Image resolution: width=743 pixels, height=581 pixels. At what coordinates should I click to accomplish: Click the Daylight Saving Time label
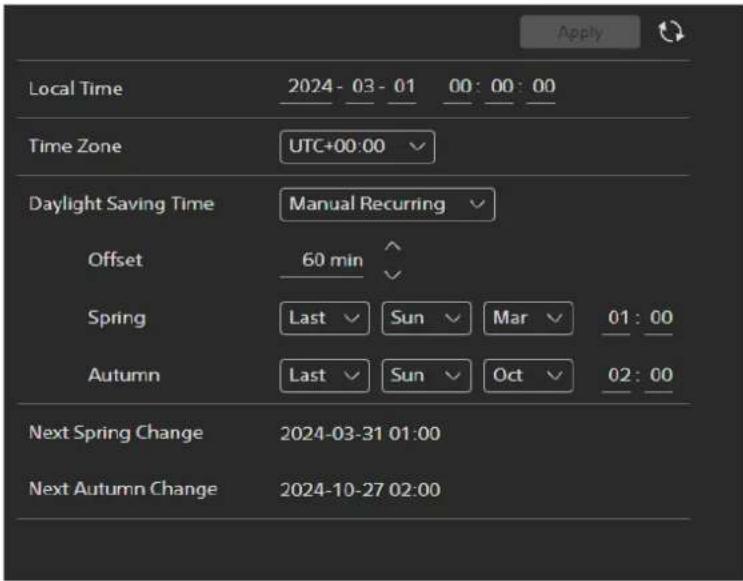click(122, 204)
